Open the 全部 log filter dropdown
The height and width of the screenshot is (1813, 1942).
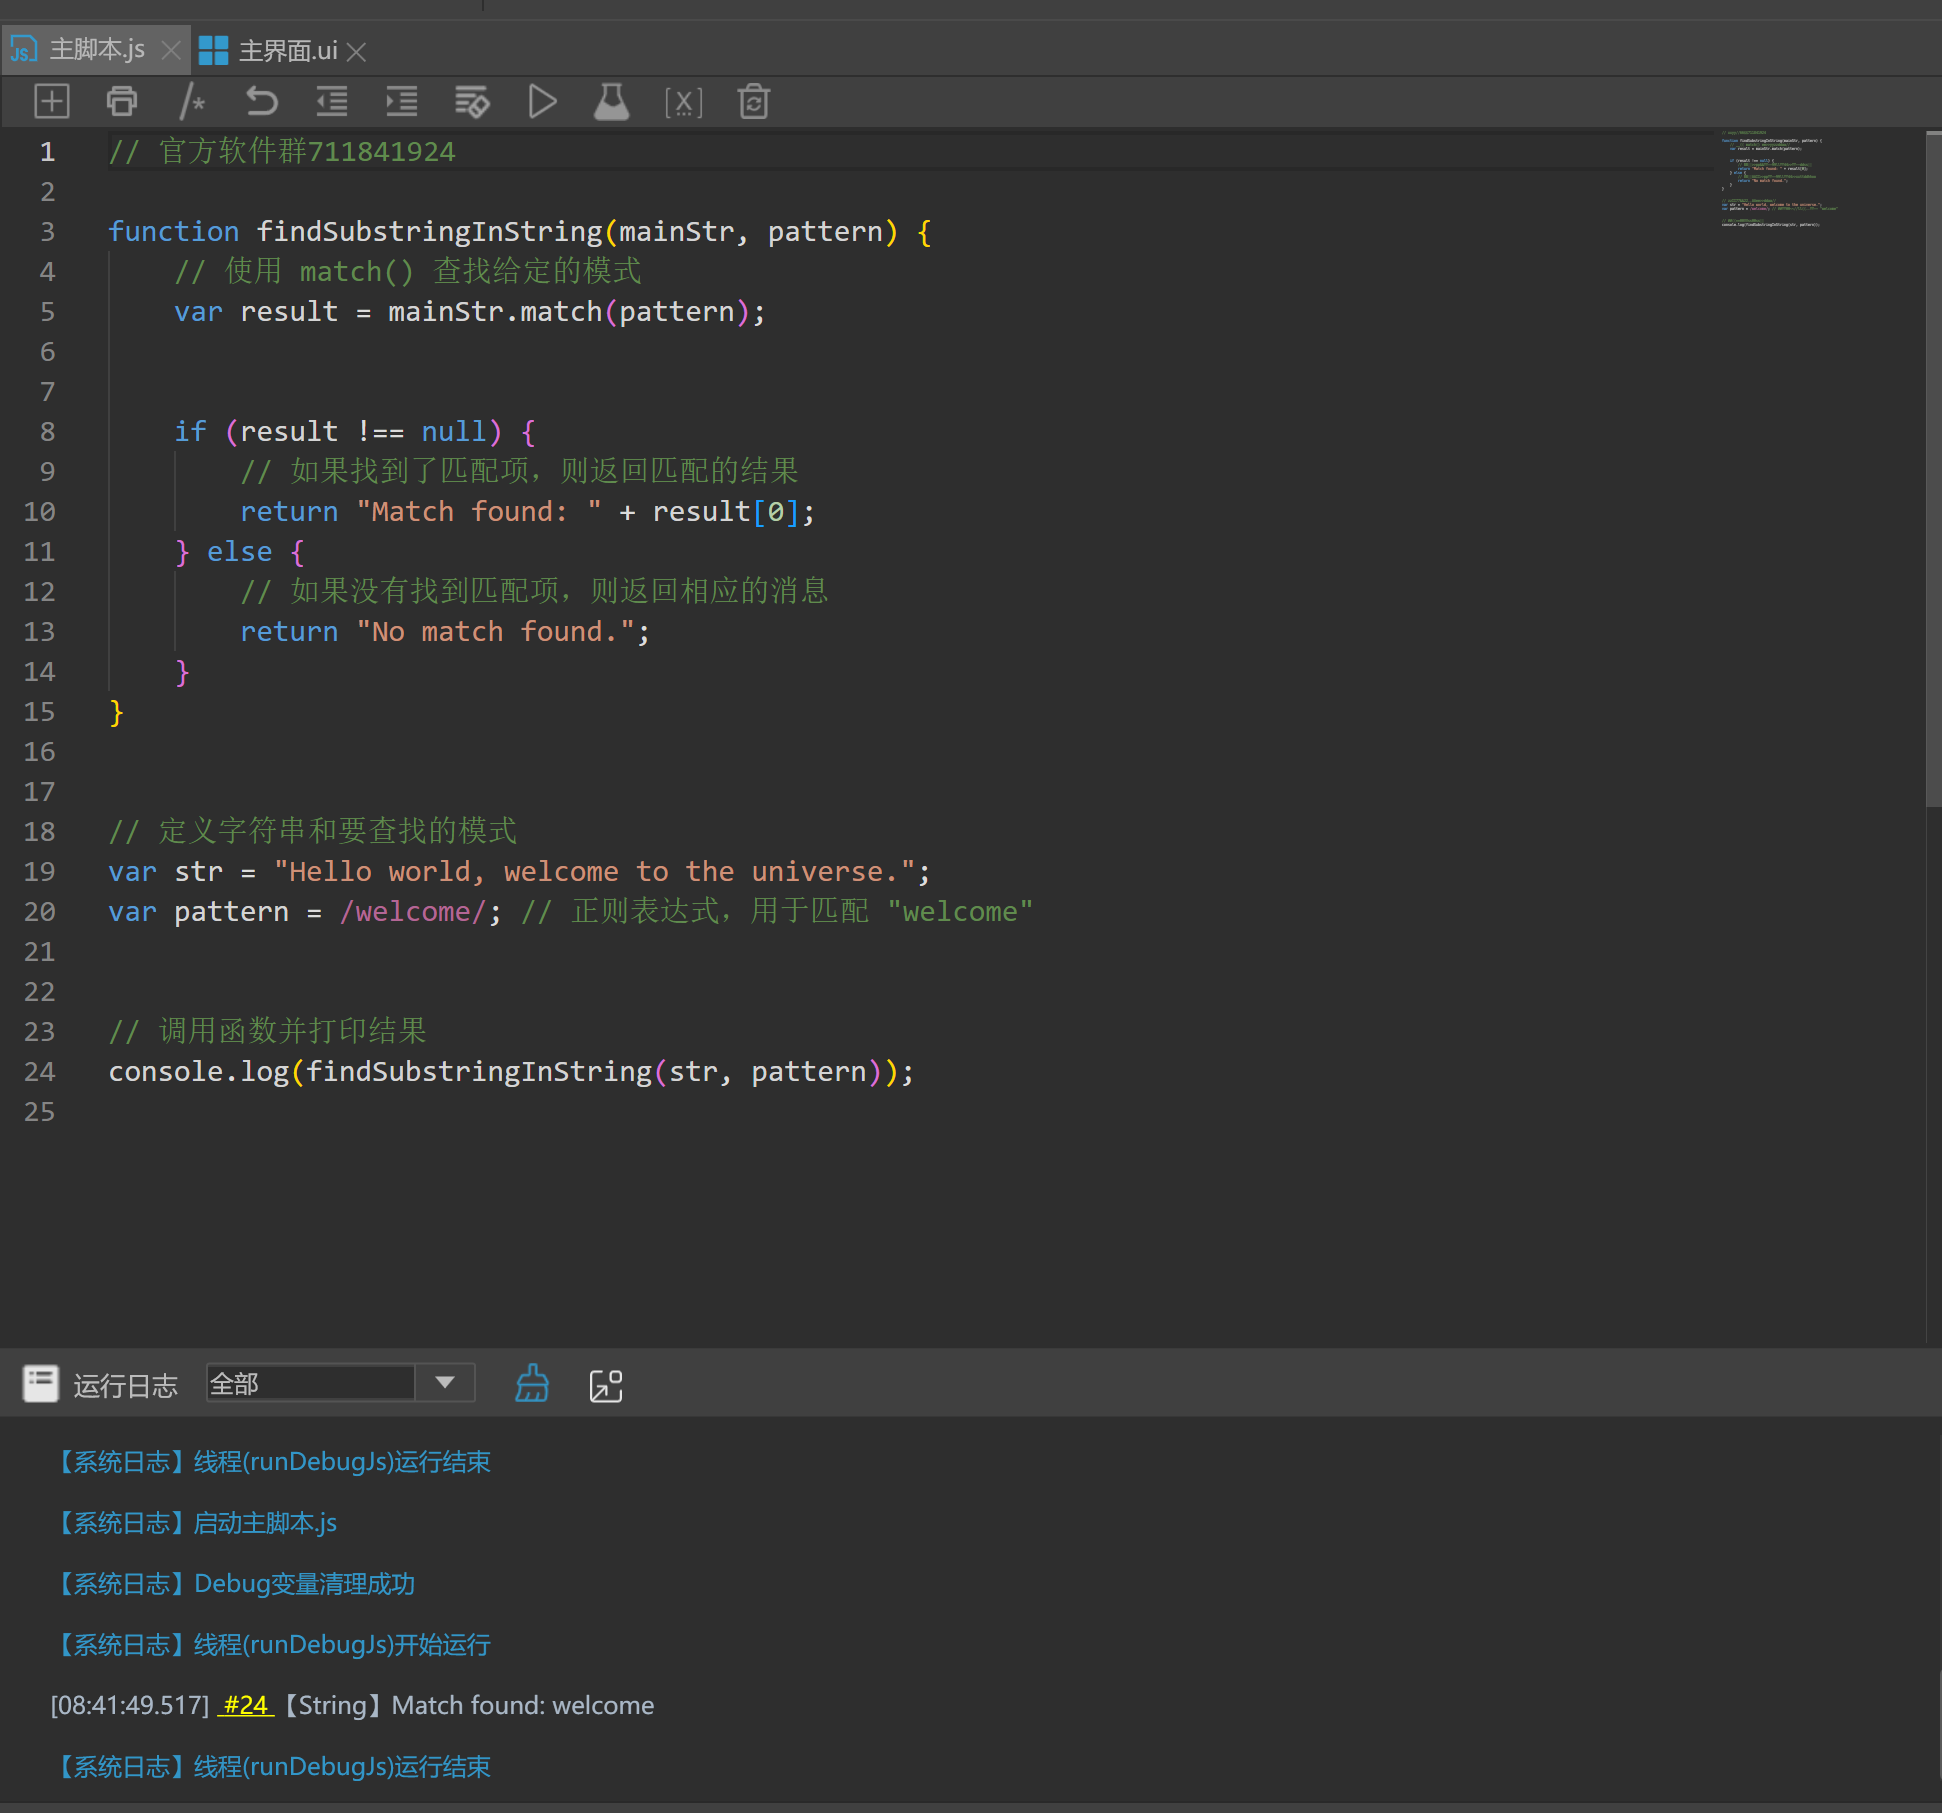[x=446, y=1383]
